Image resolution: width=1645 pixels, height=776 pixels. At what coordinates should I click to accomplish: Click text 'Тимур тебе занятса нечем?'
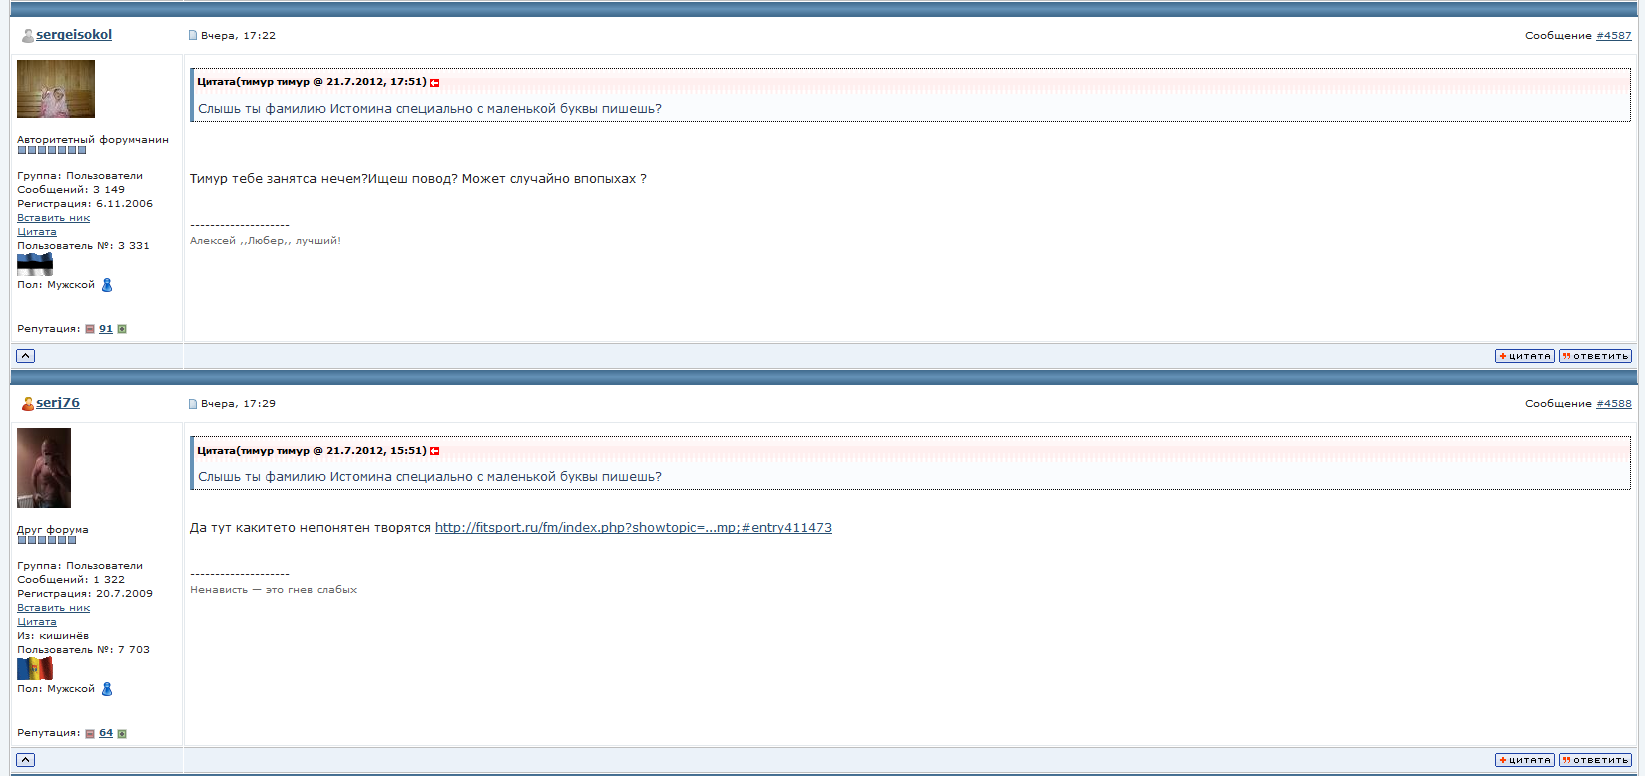(278, 179)
